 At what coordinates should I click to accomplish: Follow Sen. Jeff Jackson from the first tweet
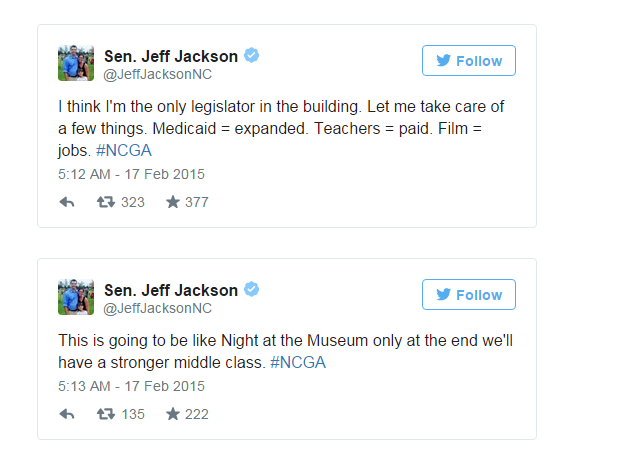[x=469, y=61]
